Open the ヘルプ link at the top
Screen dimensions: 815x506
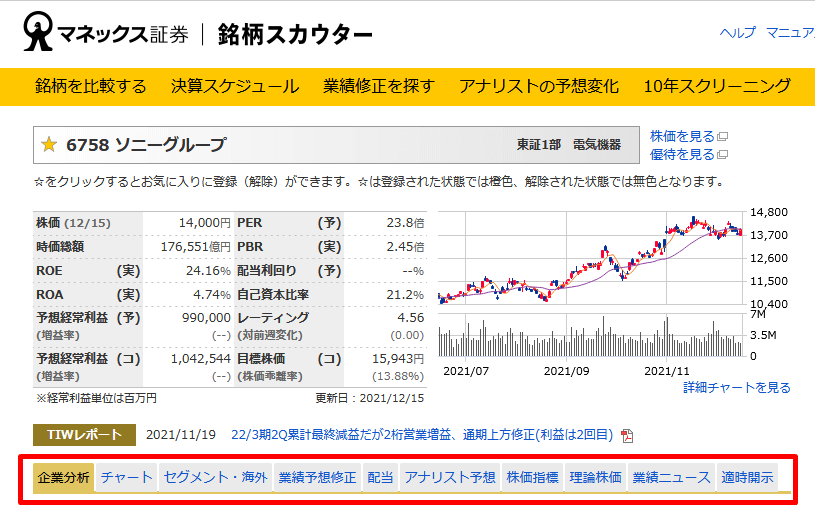pos(737,33)
